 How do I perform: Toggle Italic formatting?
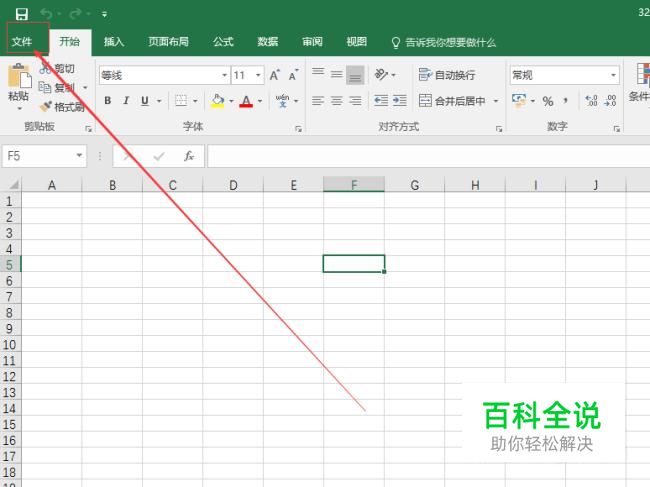coord(126,101)
